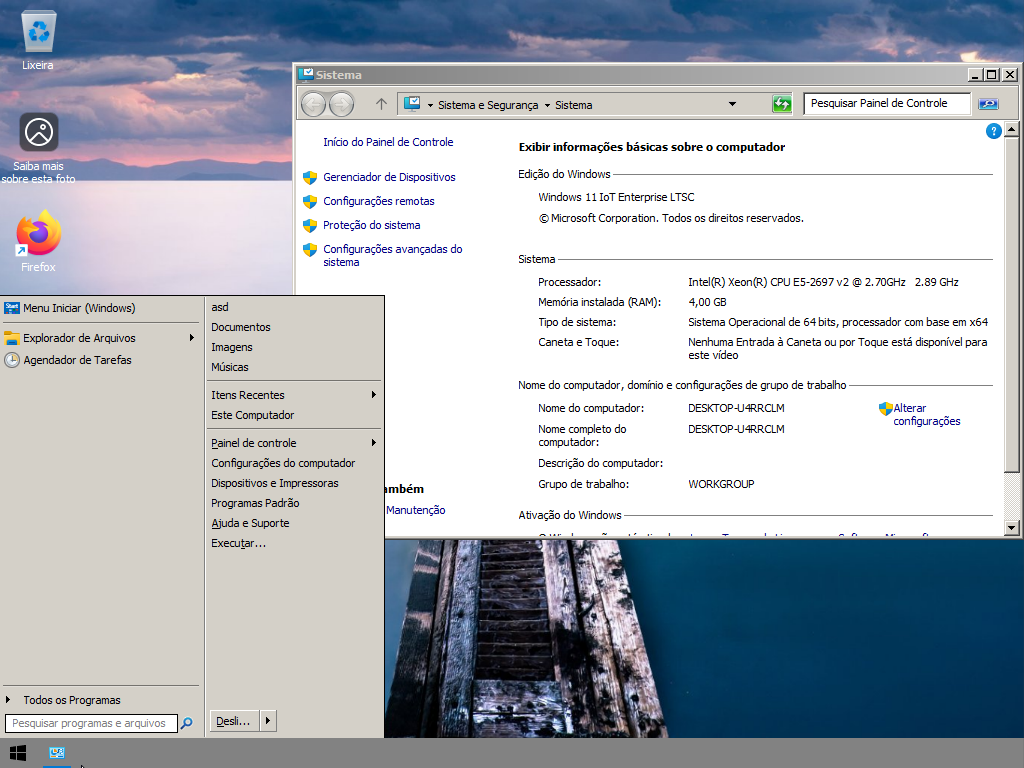
Task: Click the Windows Start button on taskbar
Action: pos(18,753)
